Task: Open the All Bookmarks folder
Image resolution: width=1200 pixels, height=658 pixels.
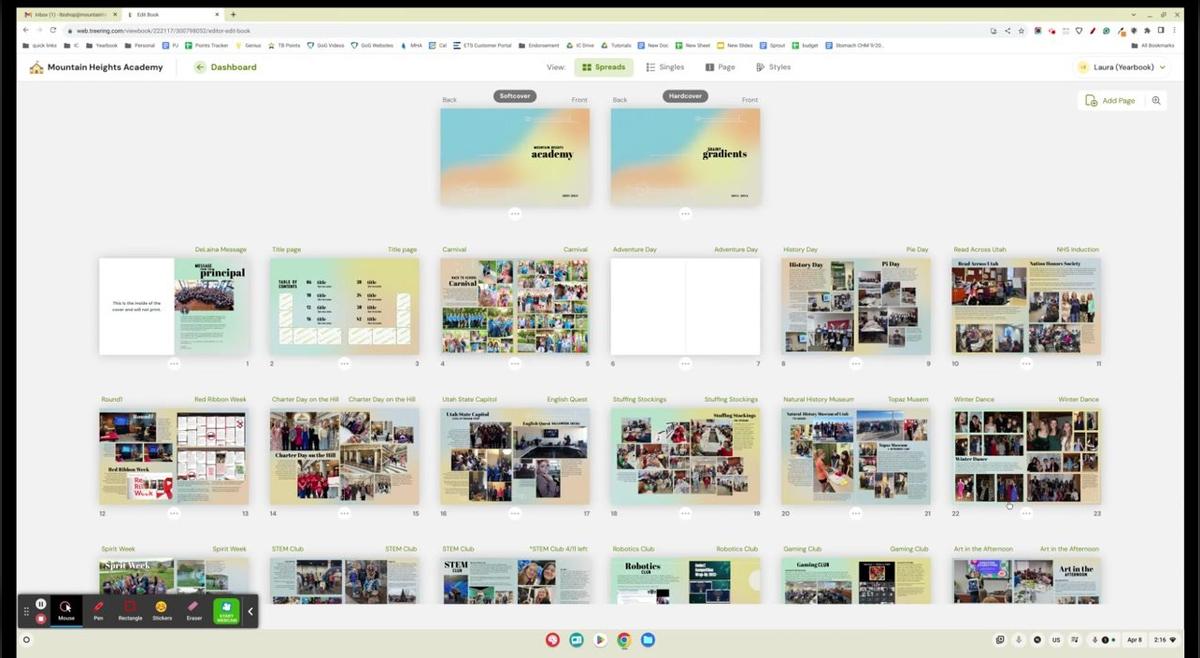Action: [x=1153, y=45]
